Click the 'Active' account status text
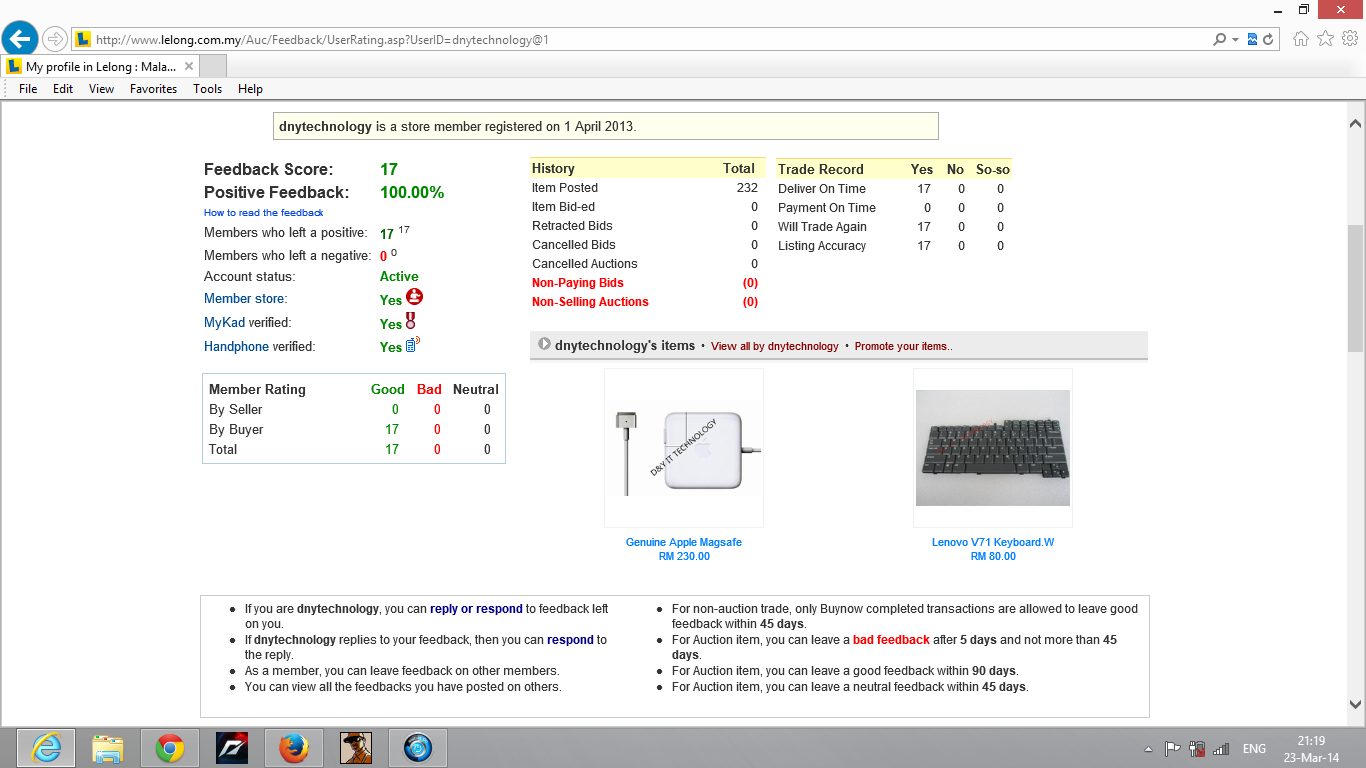Screen dimensions: 1366x768 coord(399,277)
